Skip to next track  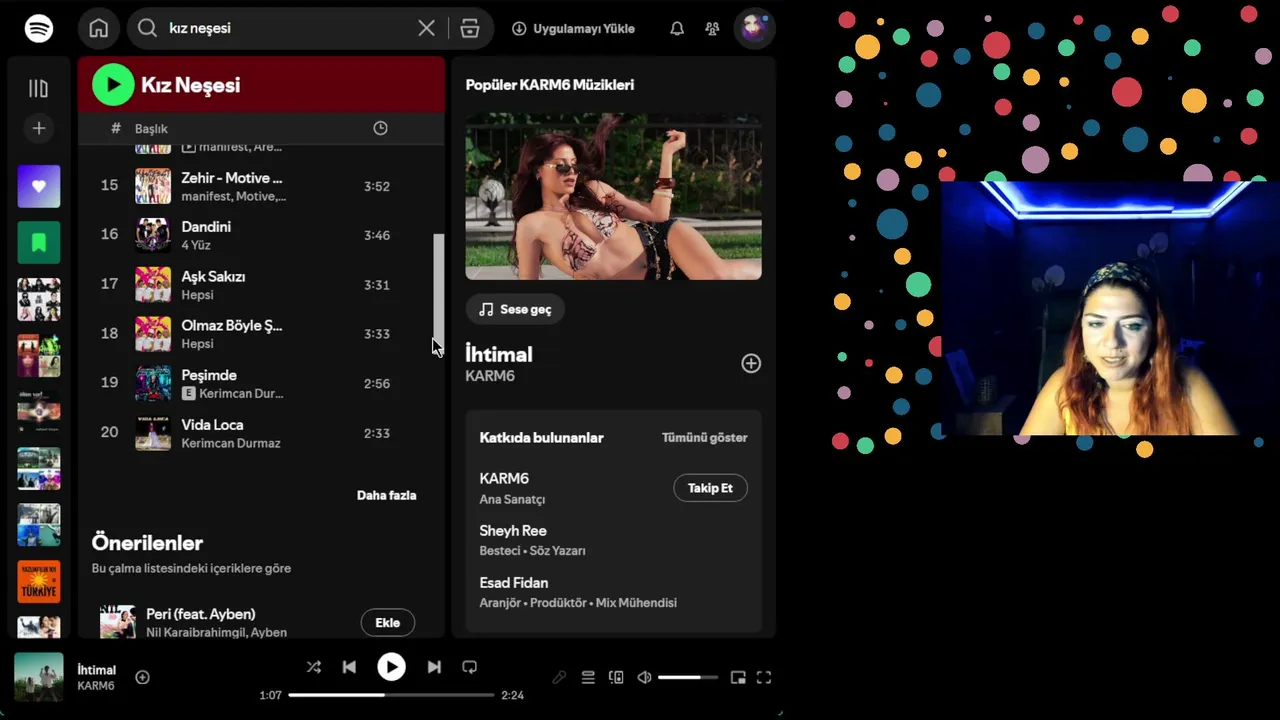pos(434,667)
